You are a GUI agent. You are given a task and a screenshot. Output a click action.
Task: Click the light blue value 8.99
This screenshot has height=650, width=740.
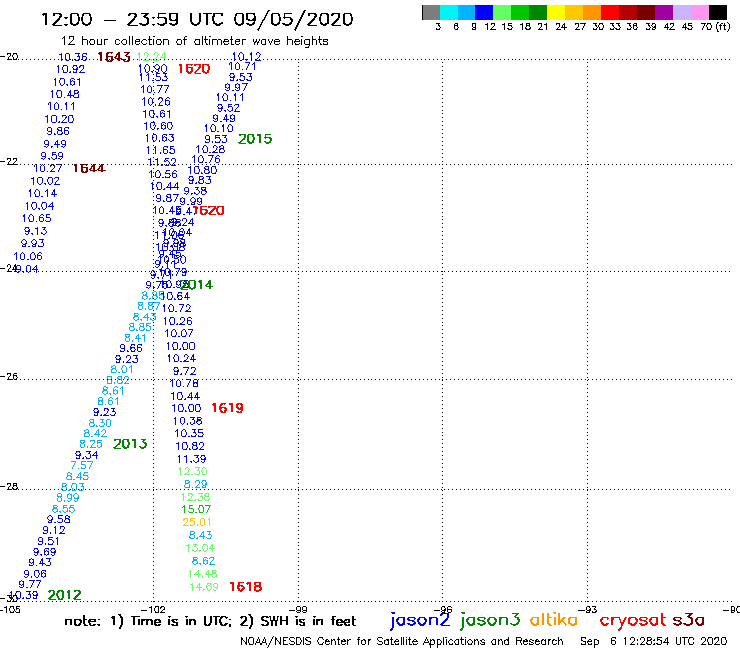coord(68,498)
